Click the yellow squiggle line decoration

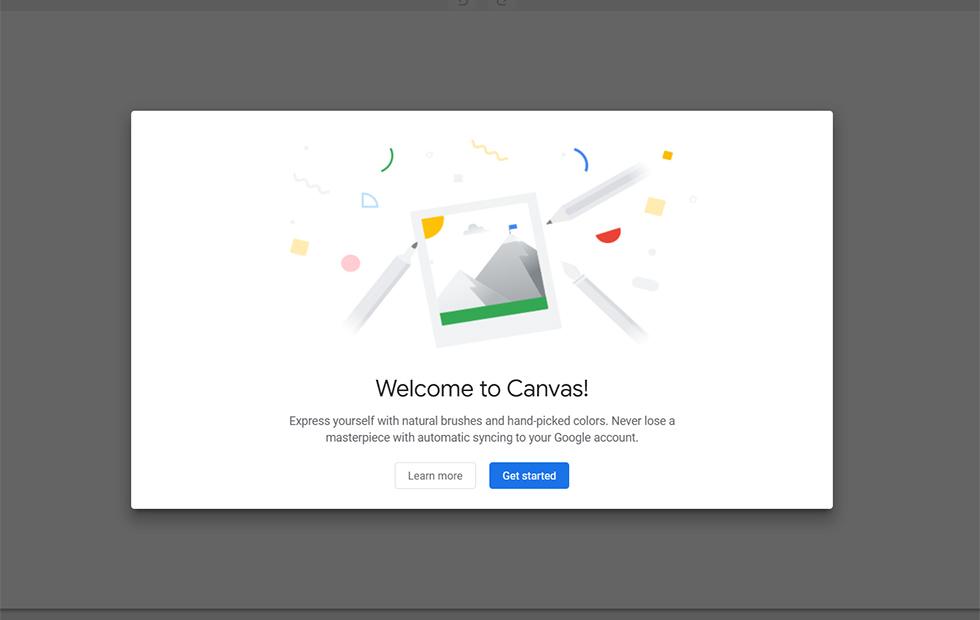pos(489,150)
